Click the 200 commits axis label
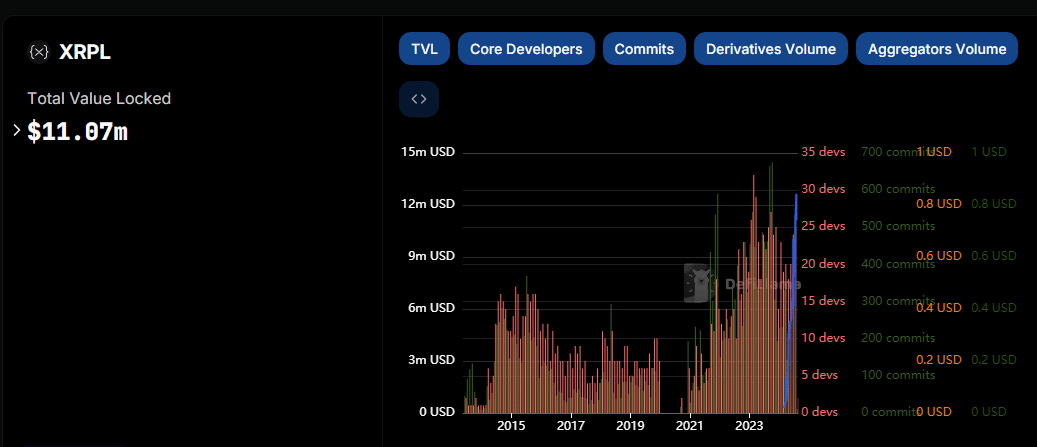The height and width of the screenshot is (447, 1037). coord(898,338)
